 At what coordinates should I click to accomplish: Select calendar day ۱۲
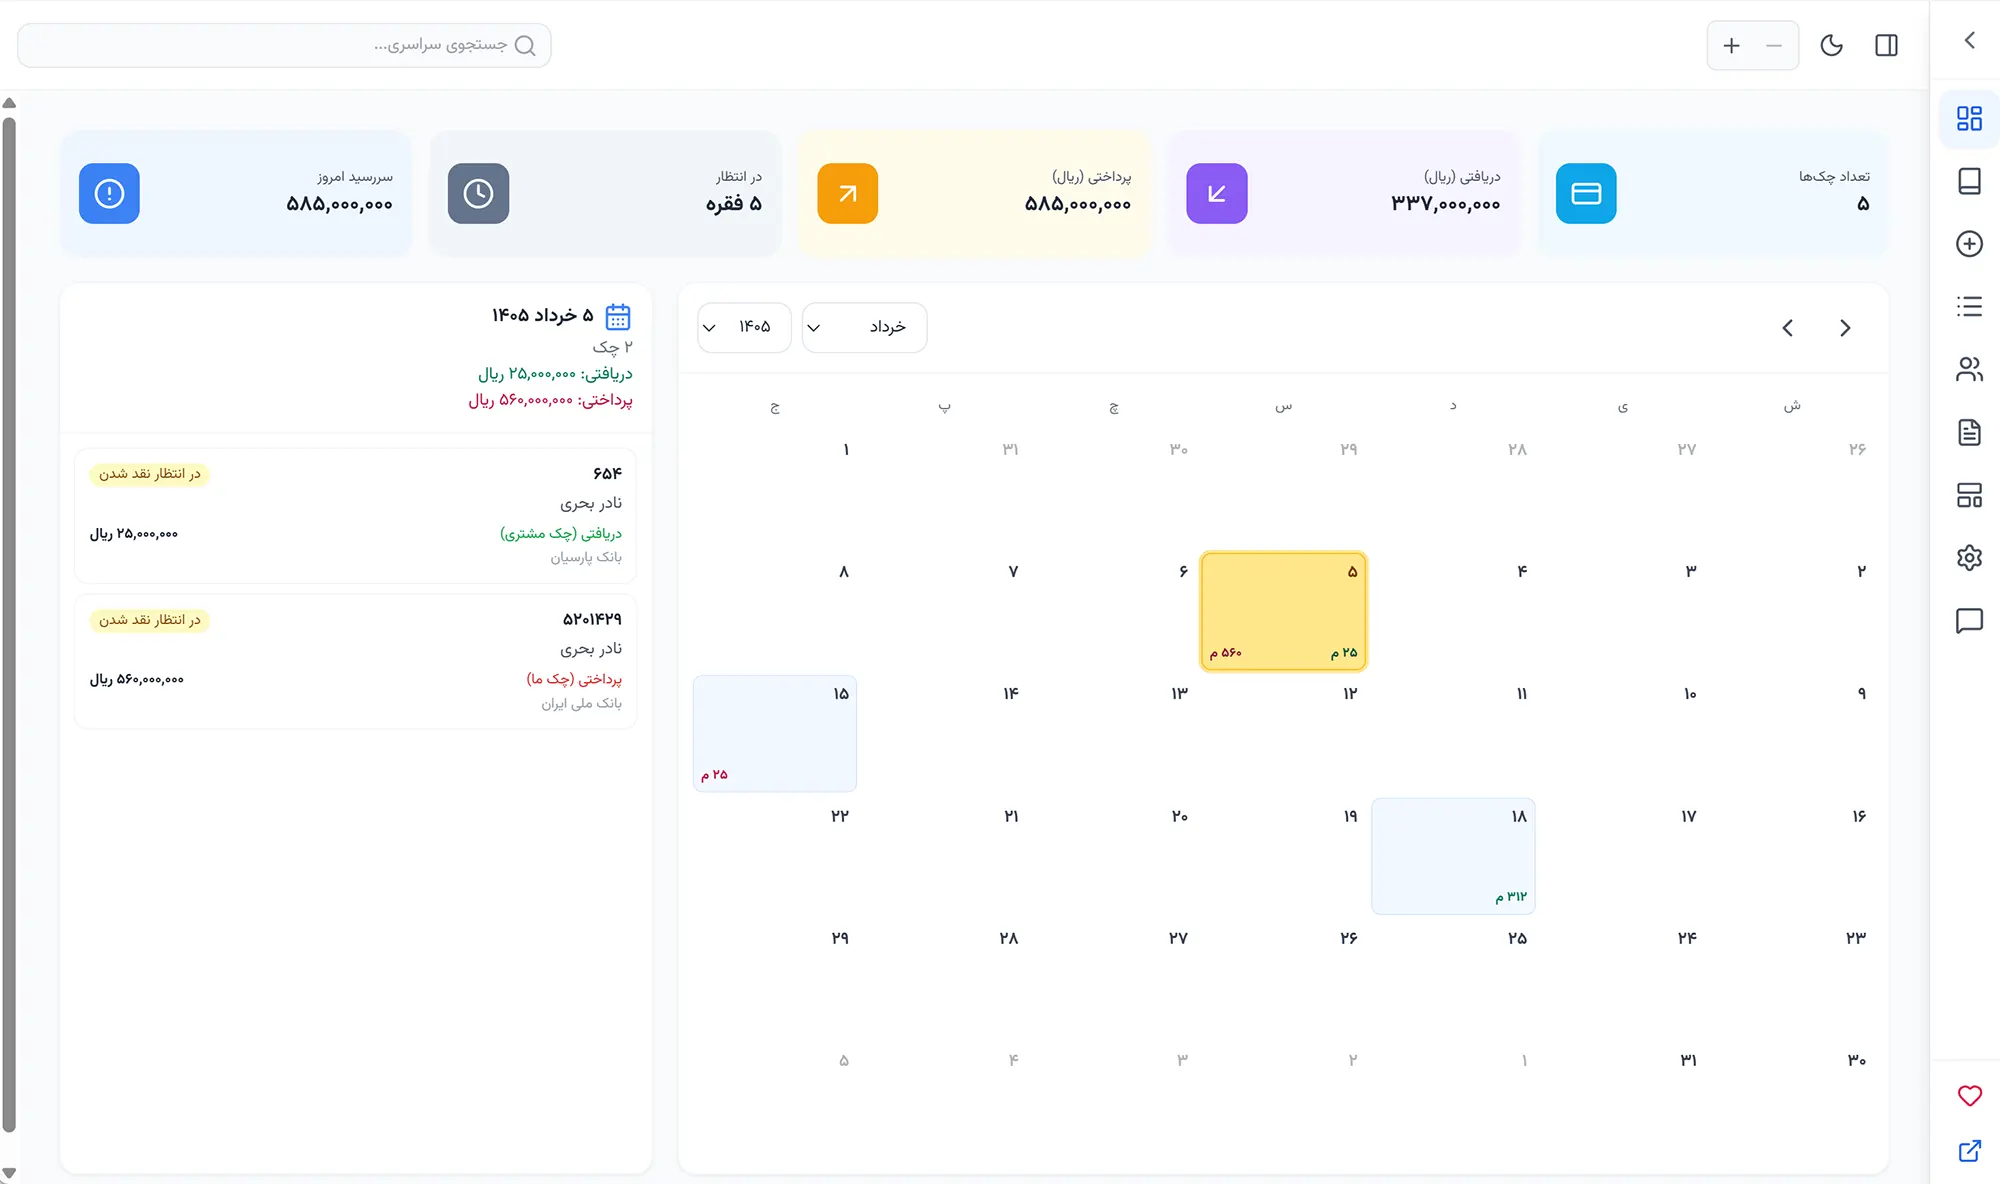tap(1283, 733)
